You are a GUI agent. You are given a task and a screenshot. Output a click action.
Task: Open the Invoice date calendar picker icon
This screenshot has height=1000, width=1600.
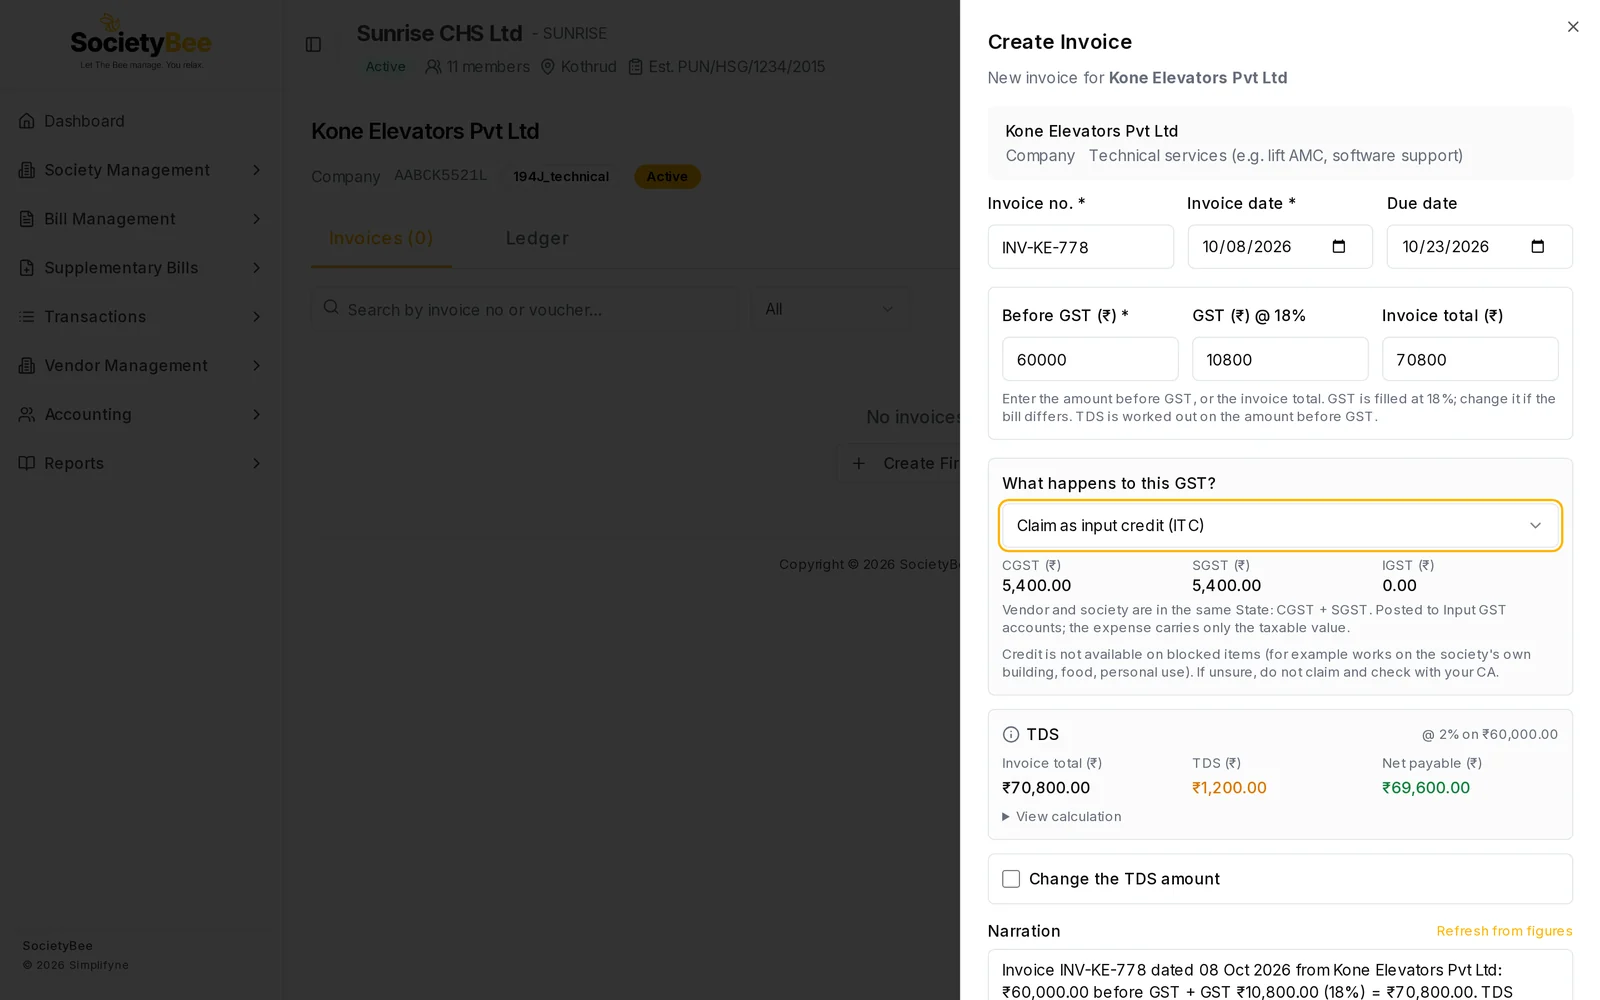(x=1339, y=247)
